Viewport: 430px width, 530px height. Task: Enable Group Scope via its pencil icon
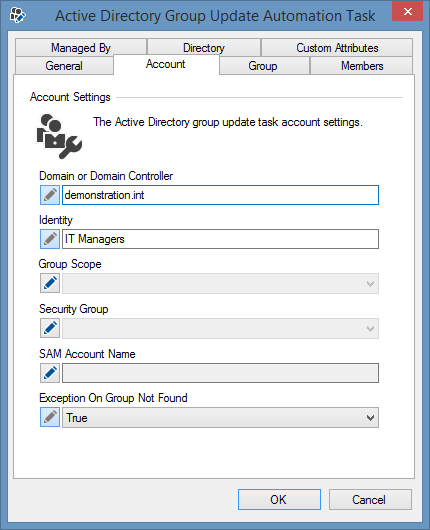coord(50,283)
